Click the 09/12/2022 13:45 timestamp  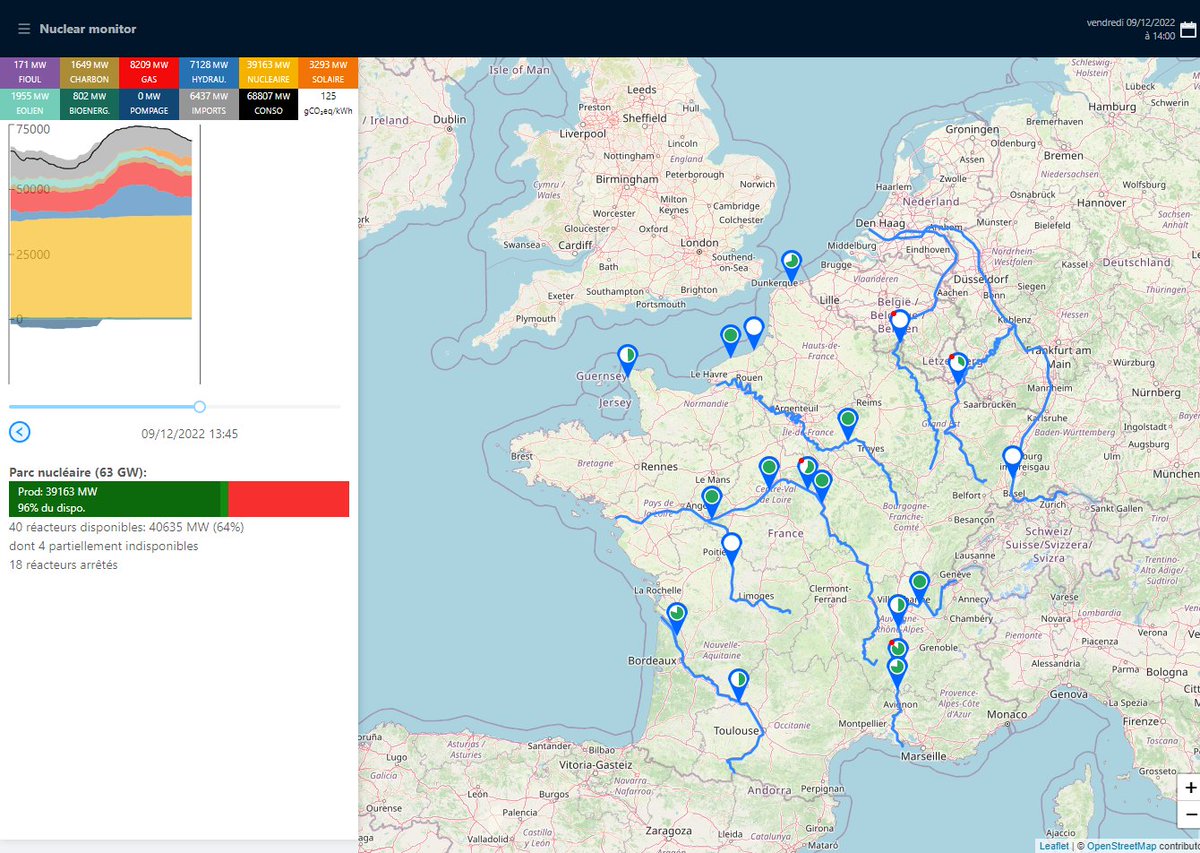click(x=190, y=434)
